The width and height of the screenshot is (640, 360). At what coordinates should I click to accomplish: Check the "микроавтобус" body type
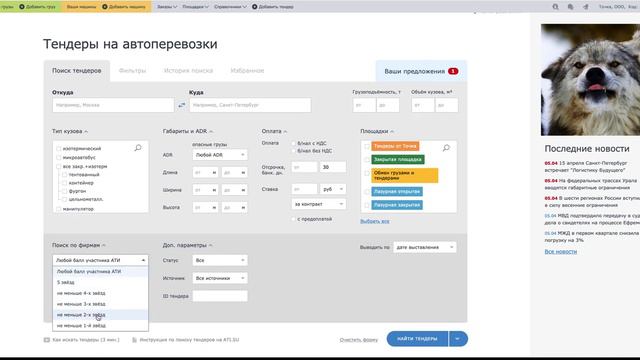click(x=58, y=158)
